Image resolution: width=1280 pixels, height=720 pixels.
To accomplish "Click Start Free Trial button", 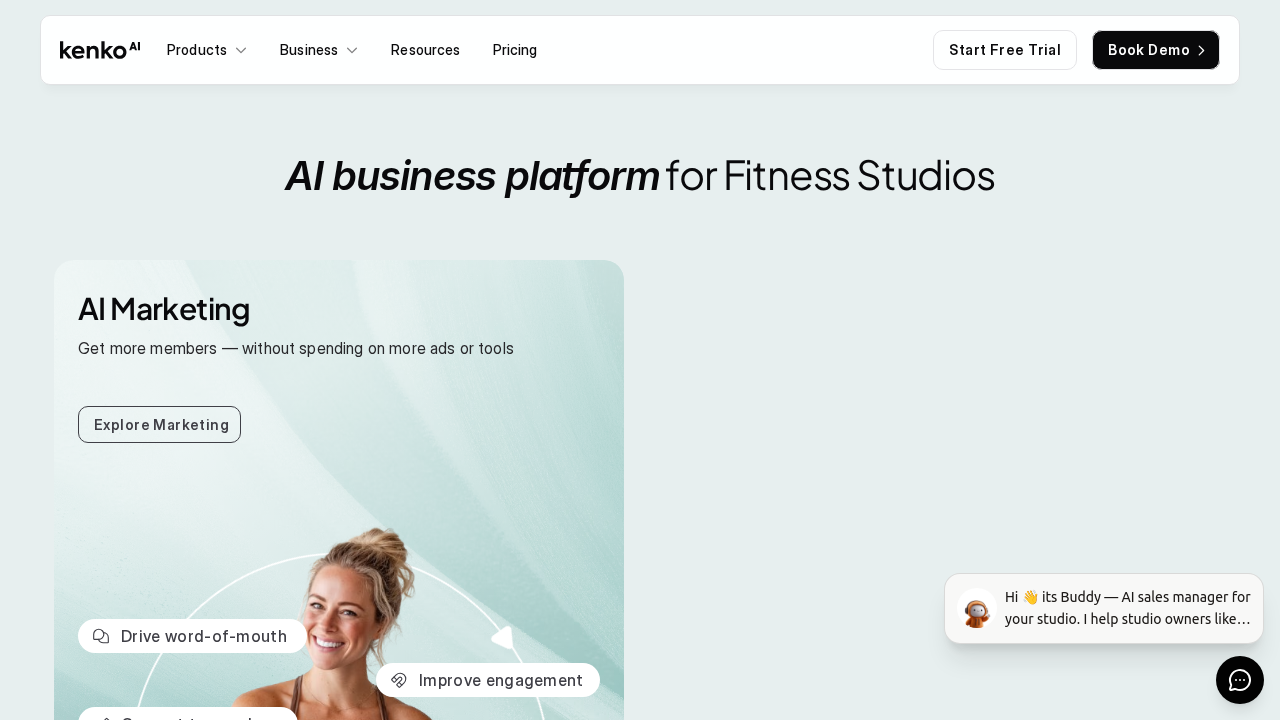I will (x=1005, y=50).
